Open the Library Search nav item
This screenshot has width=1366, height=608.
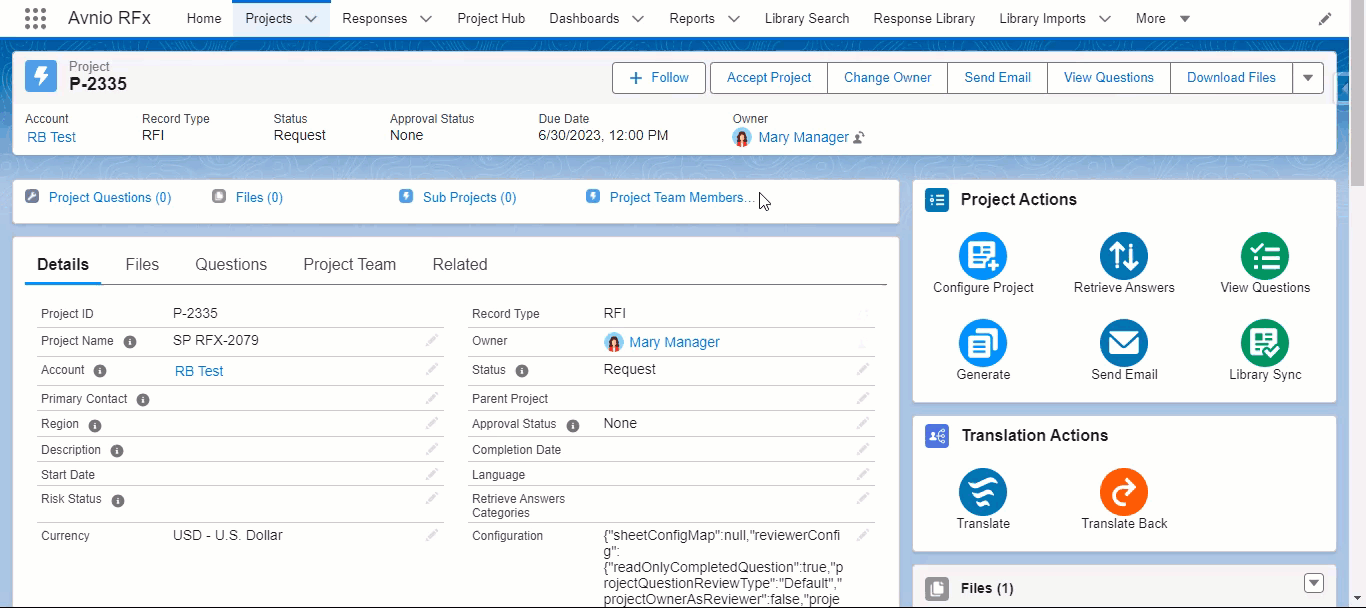(807, 19)
